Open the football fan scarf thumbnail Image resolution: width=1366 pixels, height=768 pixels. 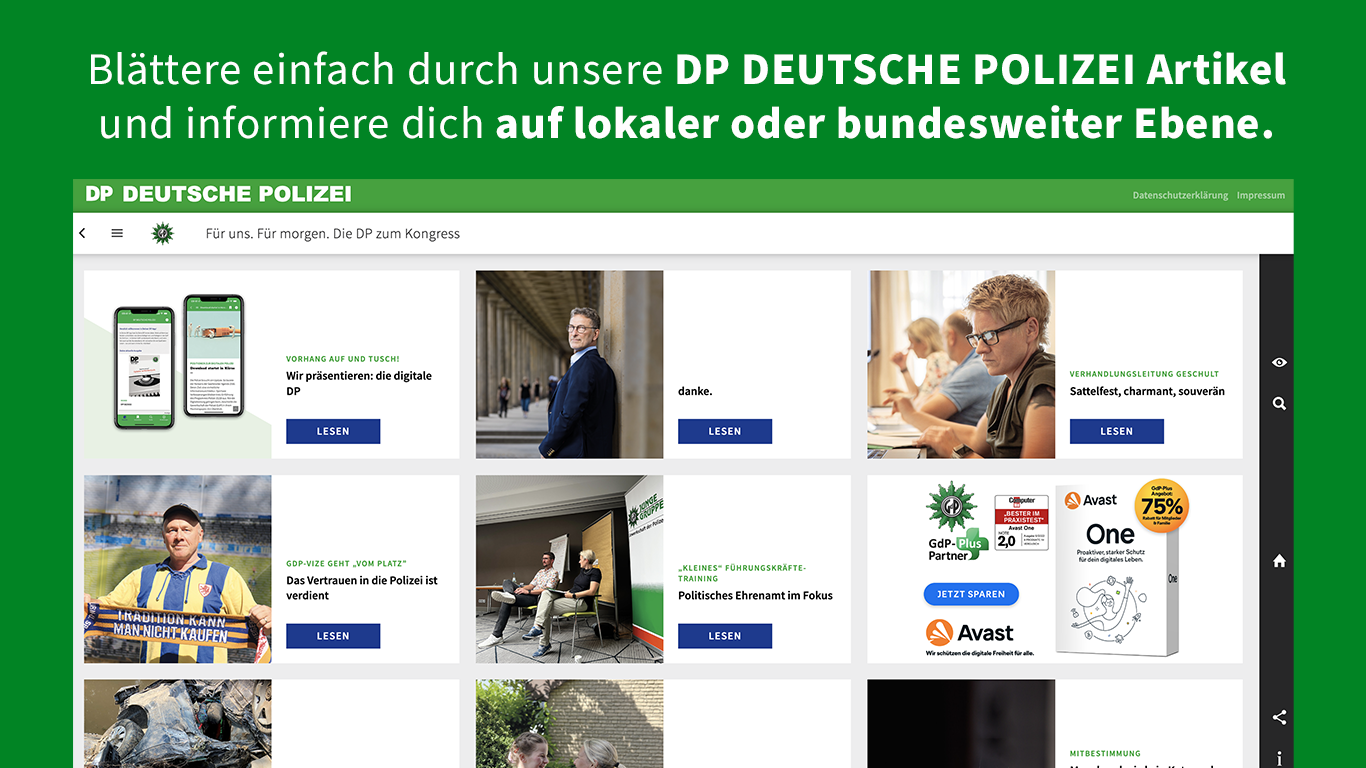[178, 569]
